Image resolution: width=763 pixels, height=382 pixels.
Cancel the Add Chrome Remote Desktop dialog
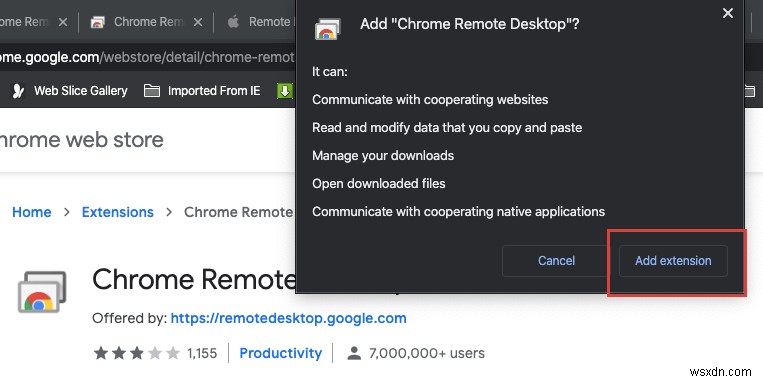[556, 261]
